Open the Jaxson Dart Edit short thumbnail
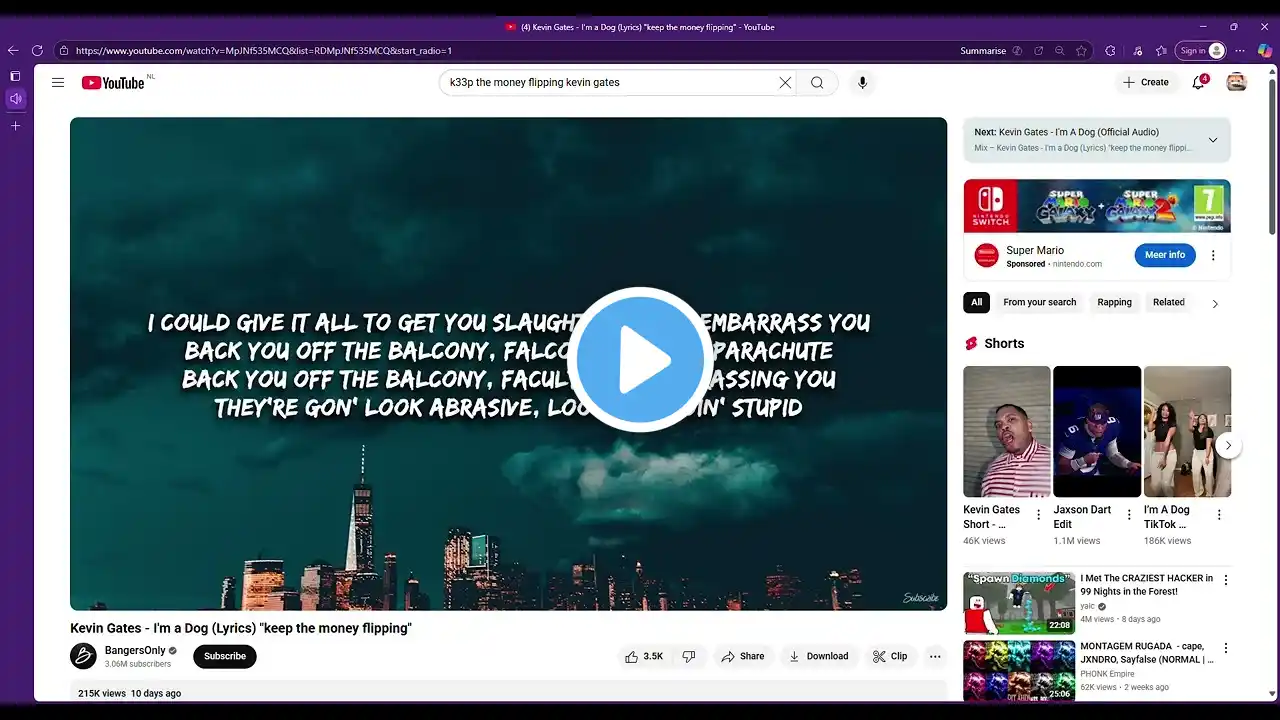This screenshot has width=1280, height=720. point(1097,432)
